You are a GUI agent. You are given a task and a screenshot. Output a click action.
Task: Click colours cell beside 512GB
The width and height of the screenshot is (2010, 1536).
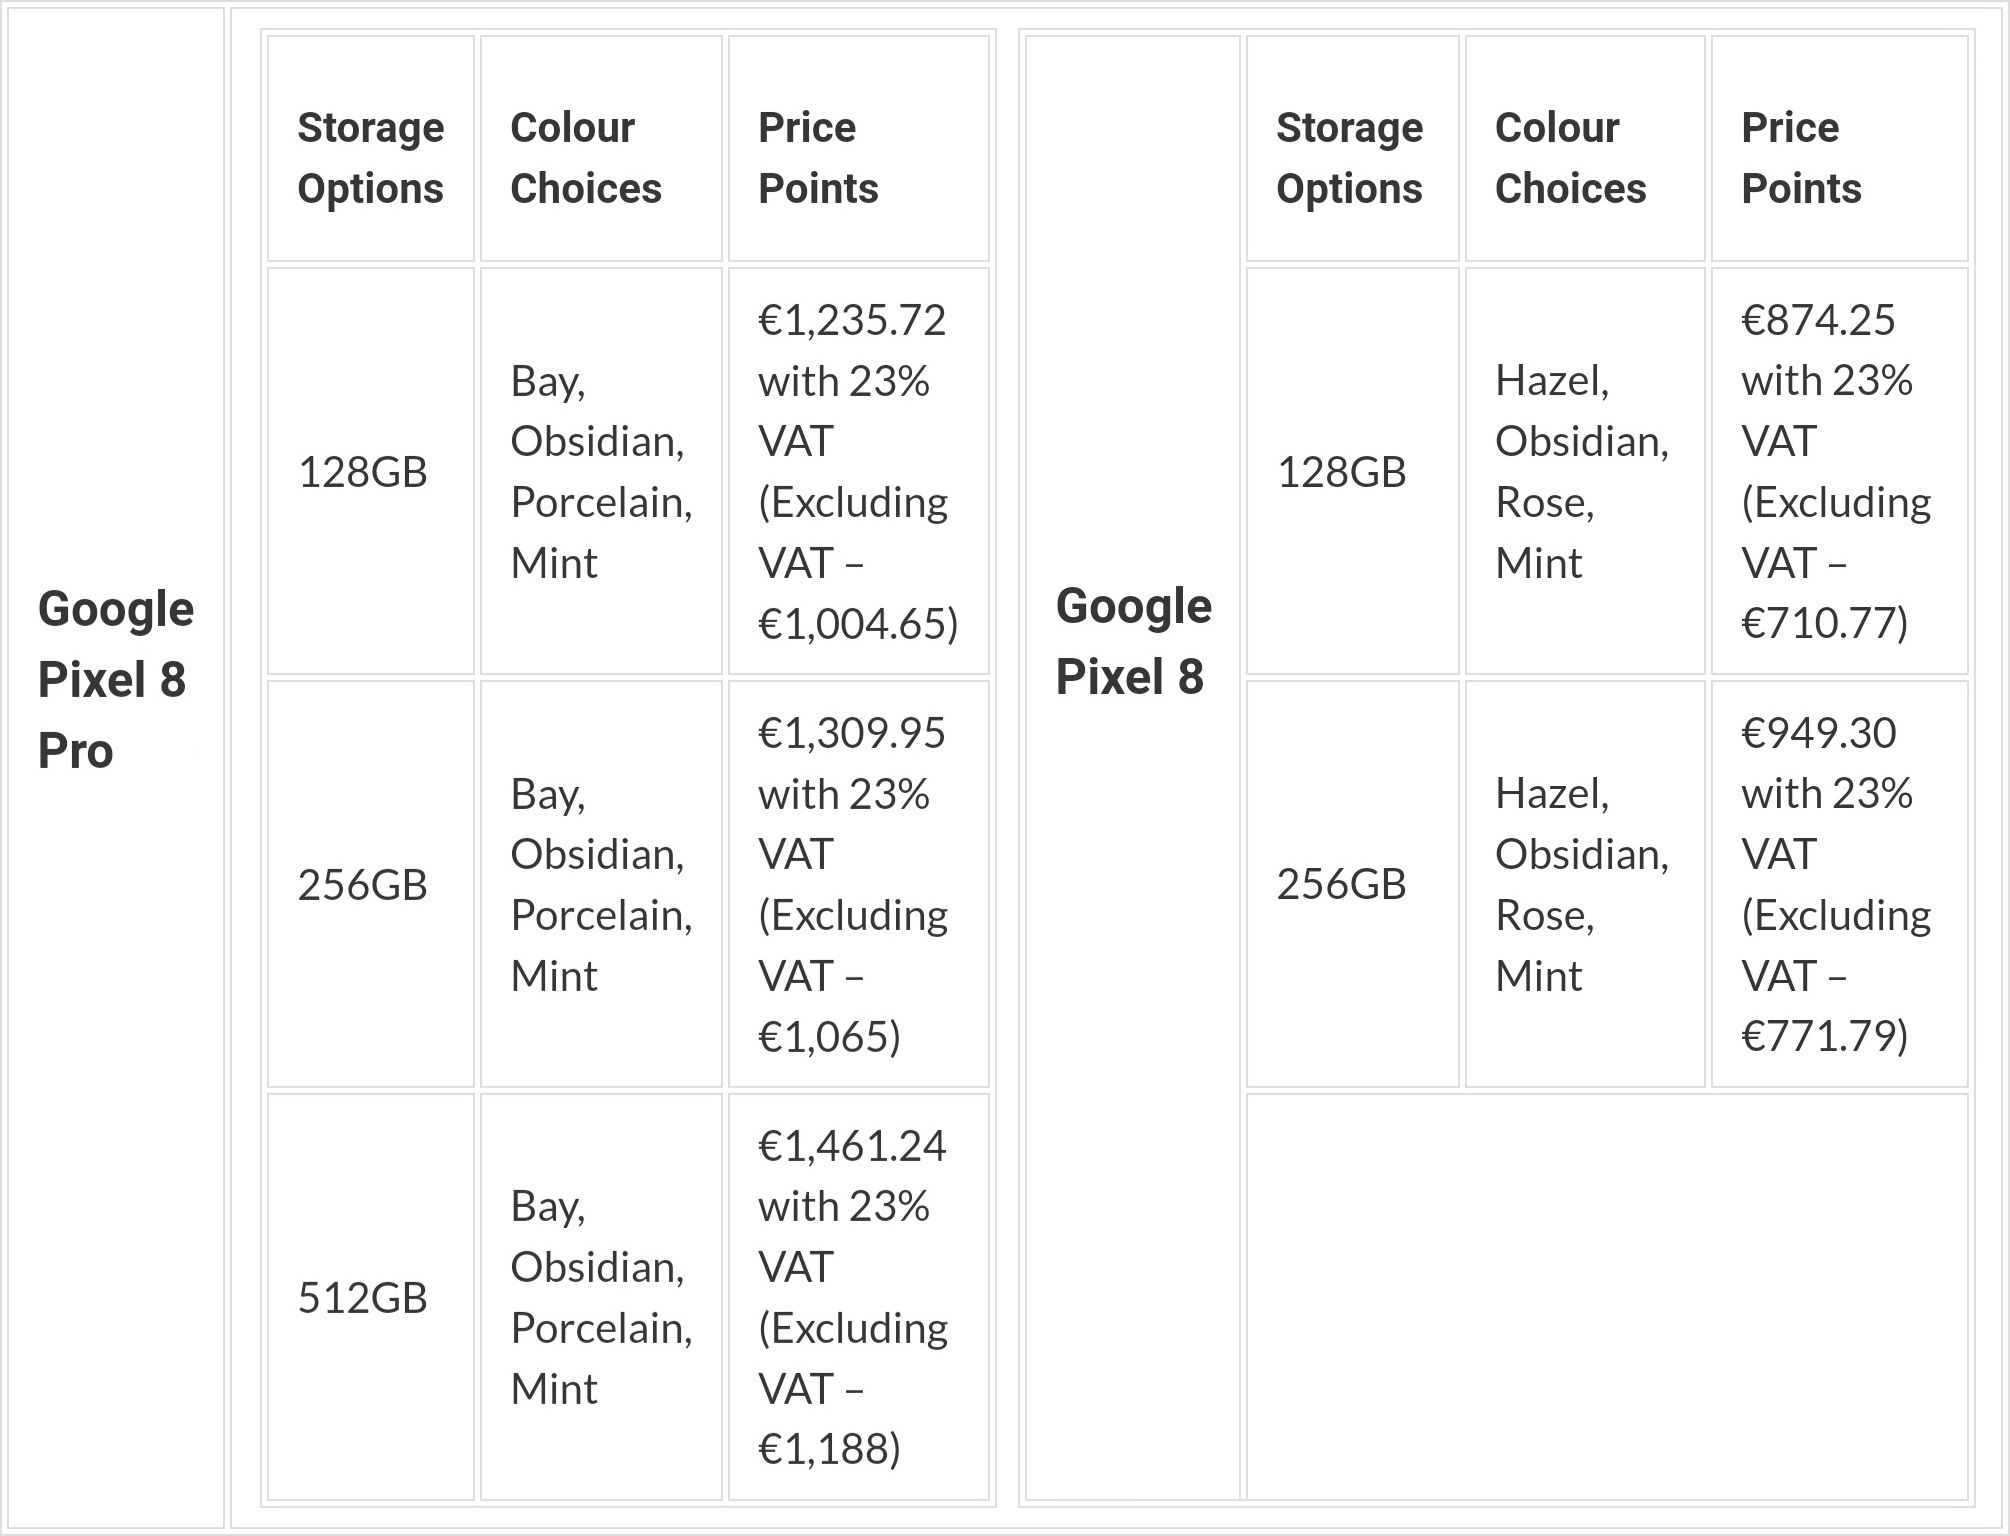click(x=601, y=1297)
